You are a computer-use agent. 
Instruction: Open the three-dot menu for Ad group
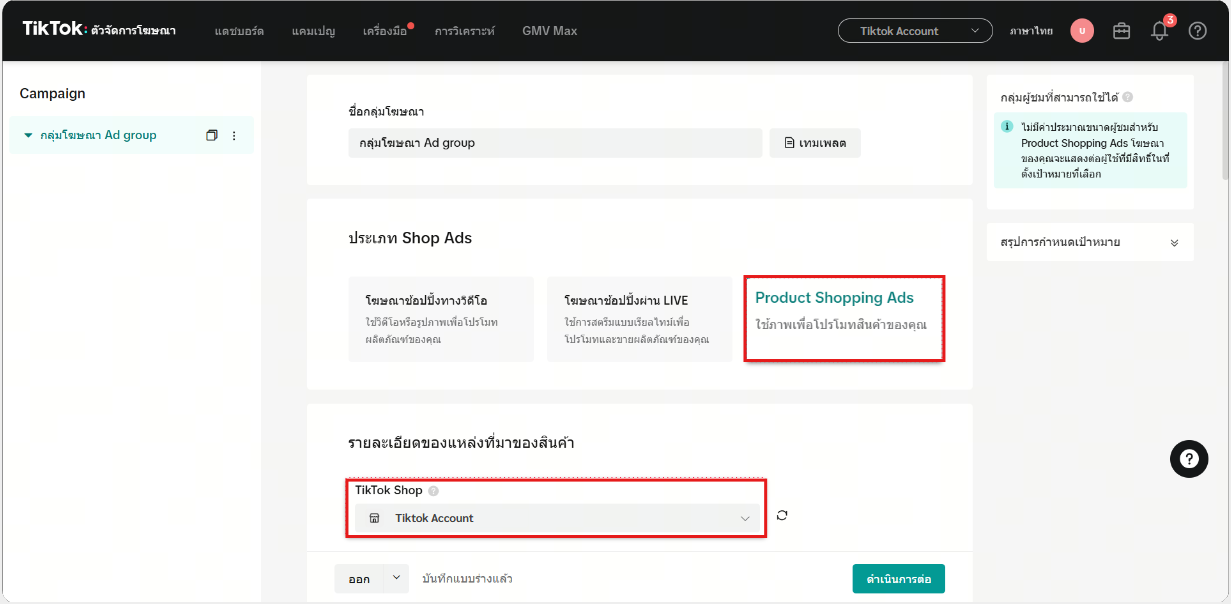point(234,136)
